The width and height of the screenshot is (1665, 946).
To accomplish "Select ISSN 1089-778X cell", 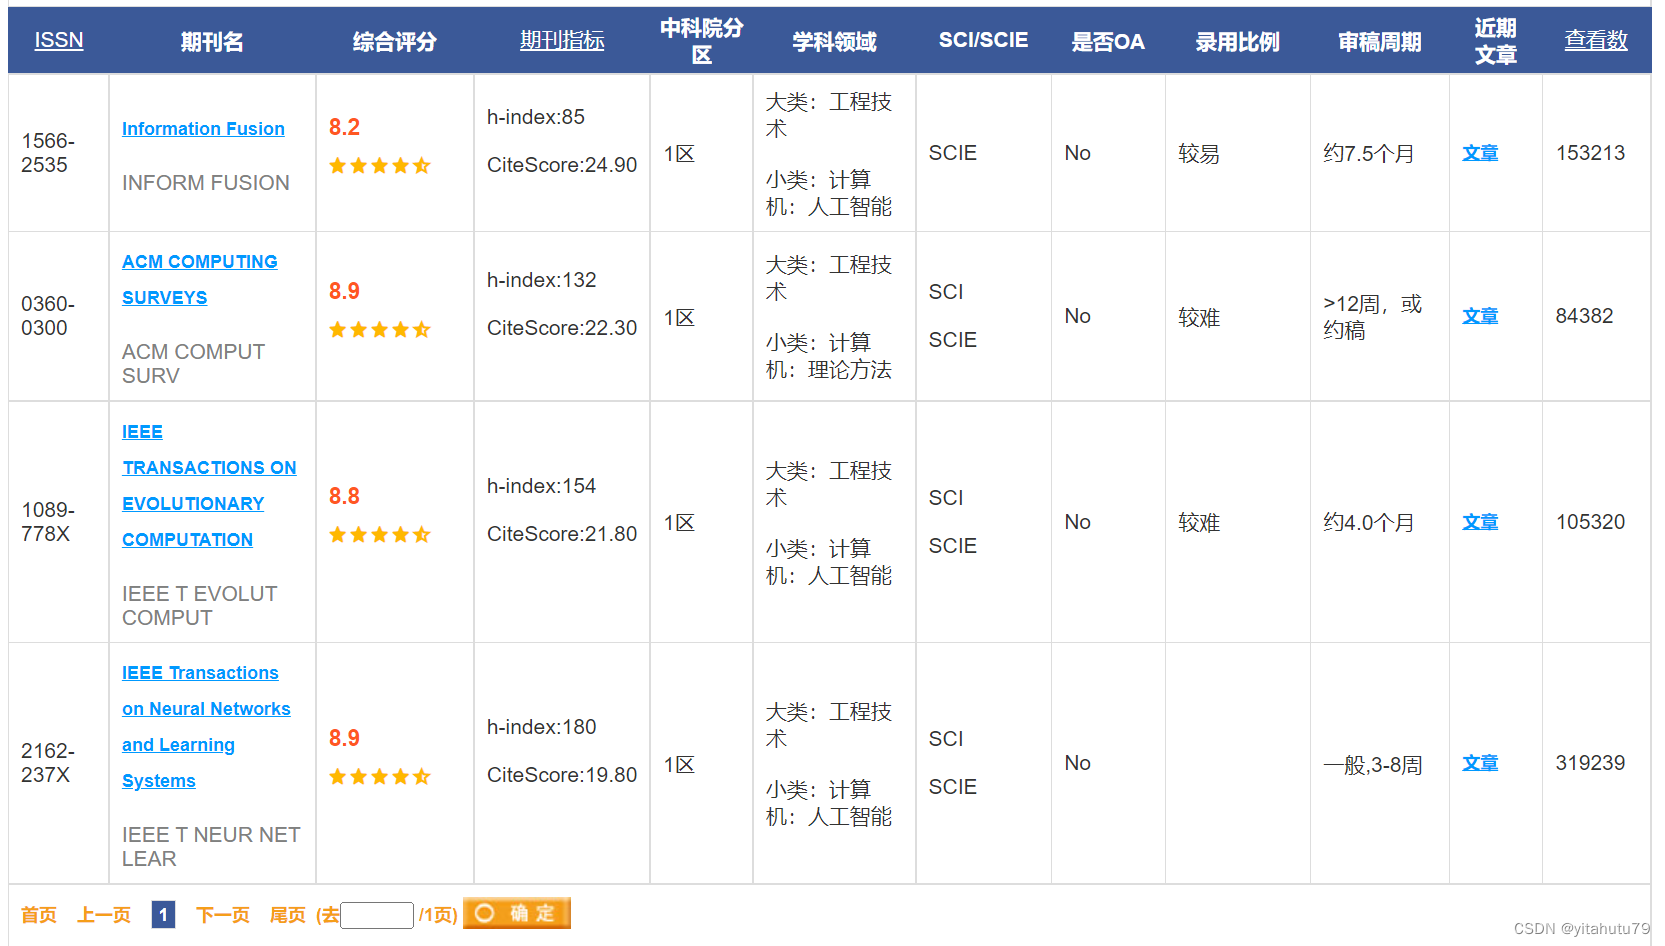I will 58,522.
